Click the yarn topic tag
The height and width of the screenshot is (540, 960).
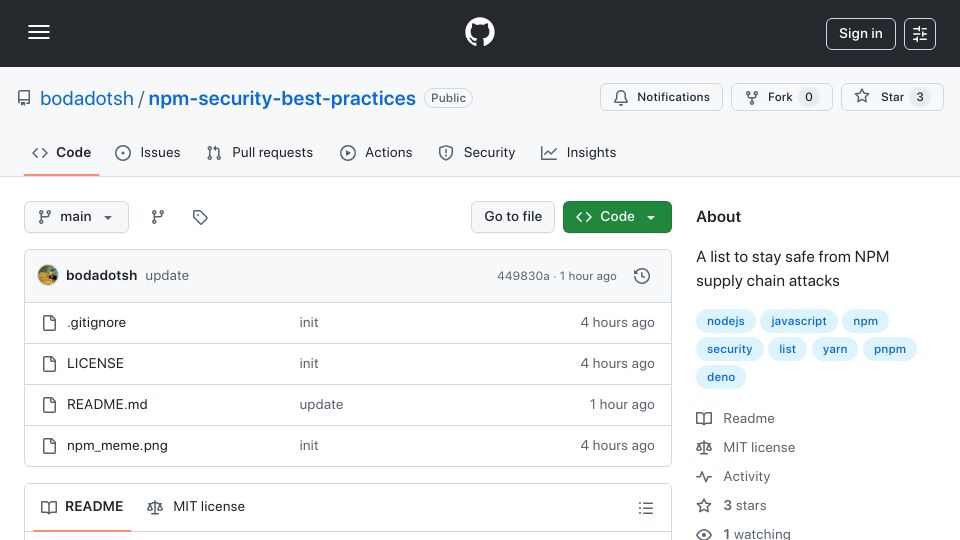pos(834,349)
